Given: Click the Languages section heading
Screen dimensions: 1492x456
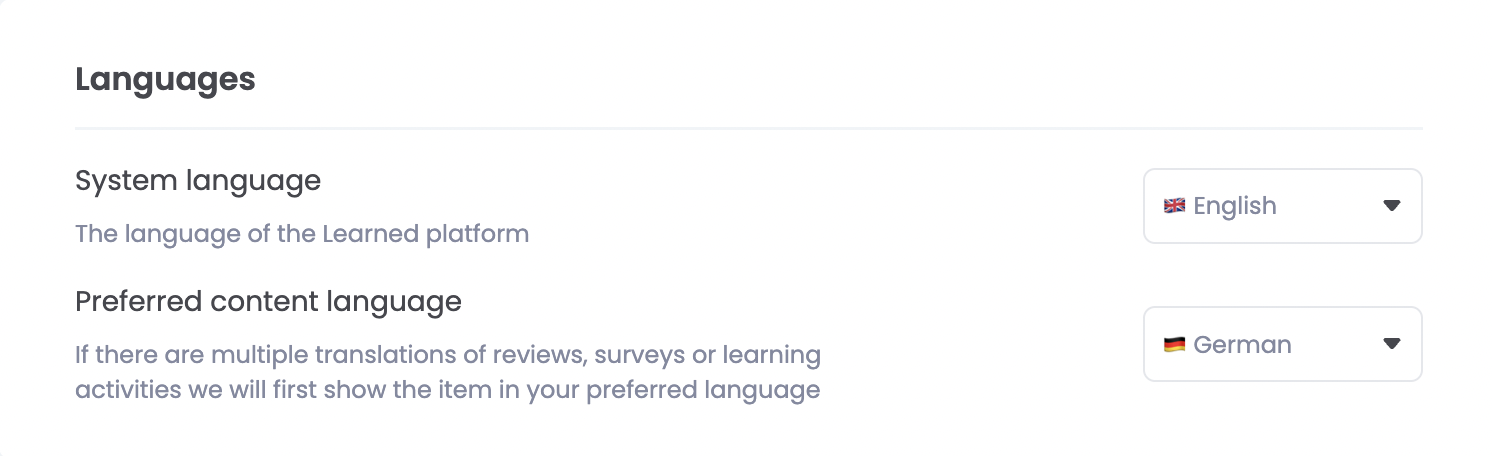Looking at the screenshot, I should [165, 79].
